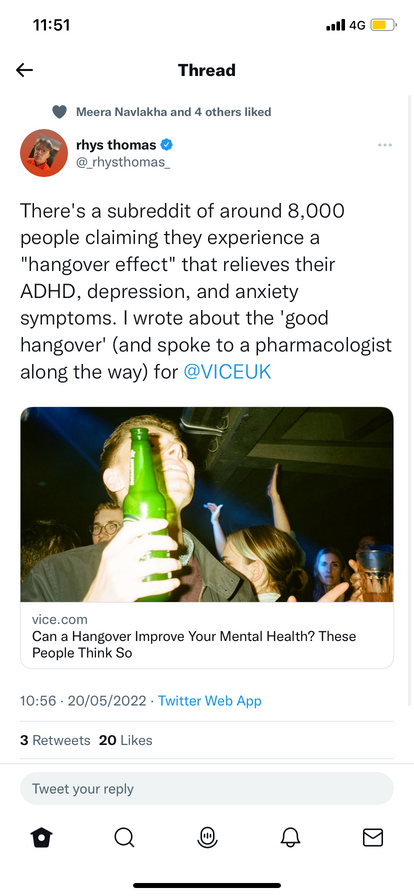This screenshot has width=414, height=896.
Task: Tap Meera Navlakha and 4 others liked
Action: click(173, 112)
